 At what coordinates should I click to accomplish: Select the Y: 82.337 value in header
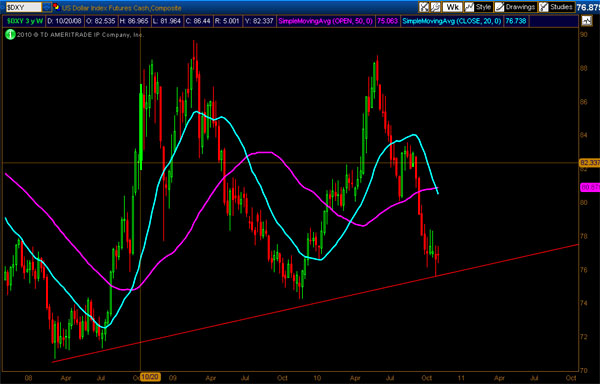click(x=259, y=21)
